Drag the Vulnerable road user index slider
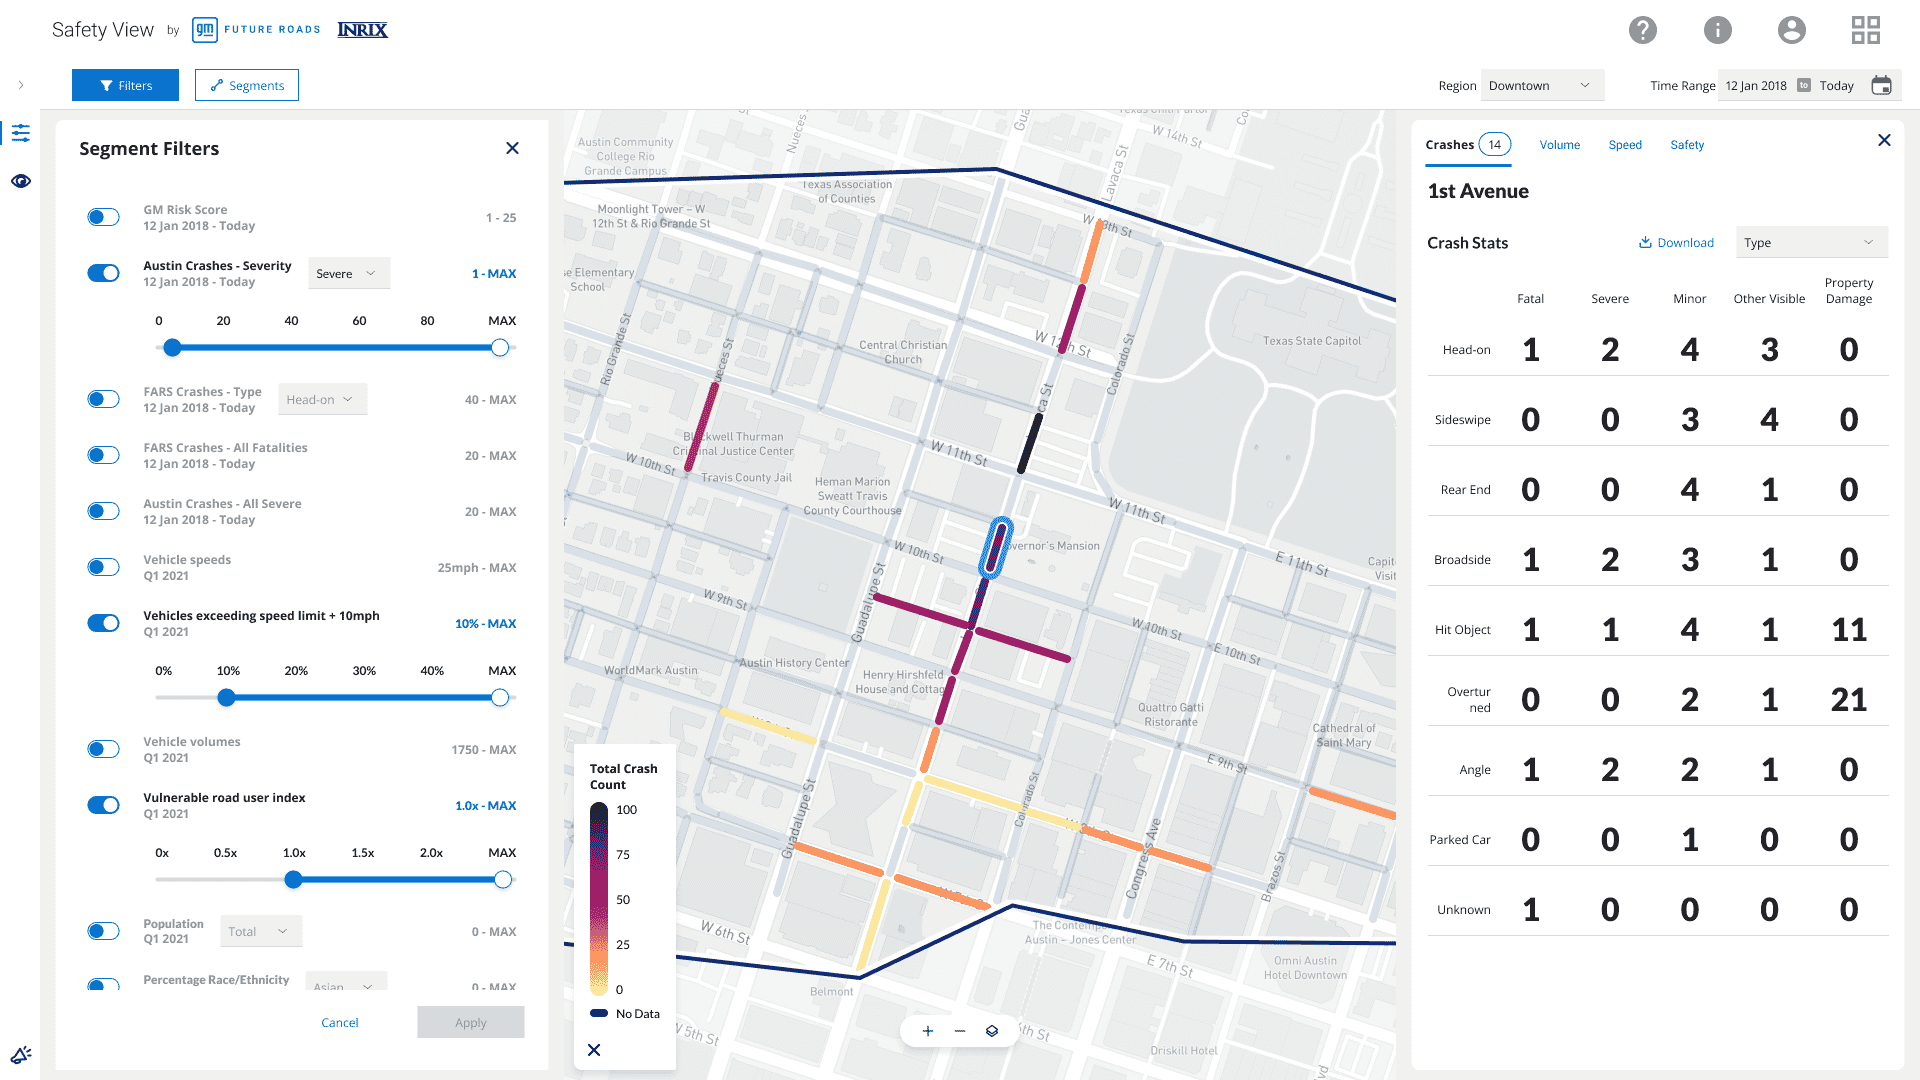Screen dimensions: 1920x1080 [x=294, y=880]
